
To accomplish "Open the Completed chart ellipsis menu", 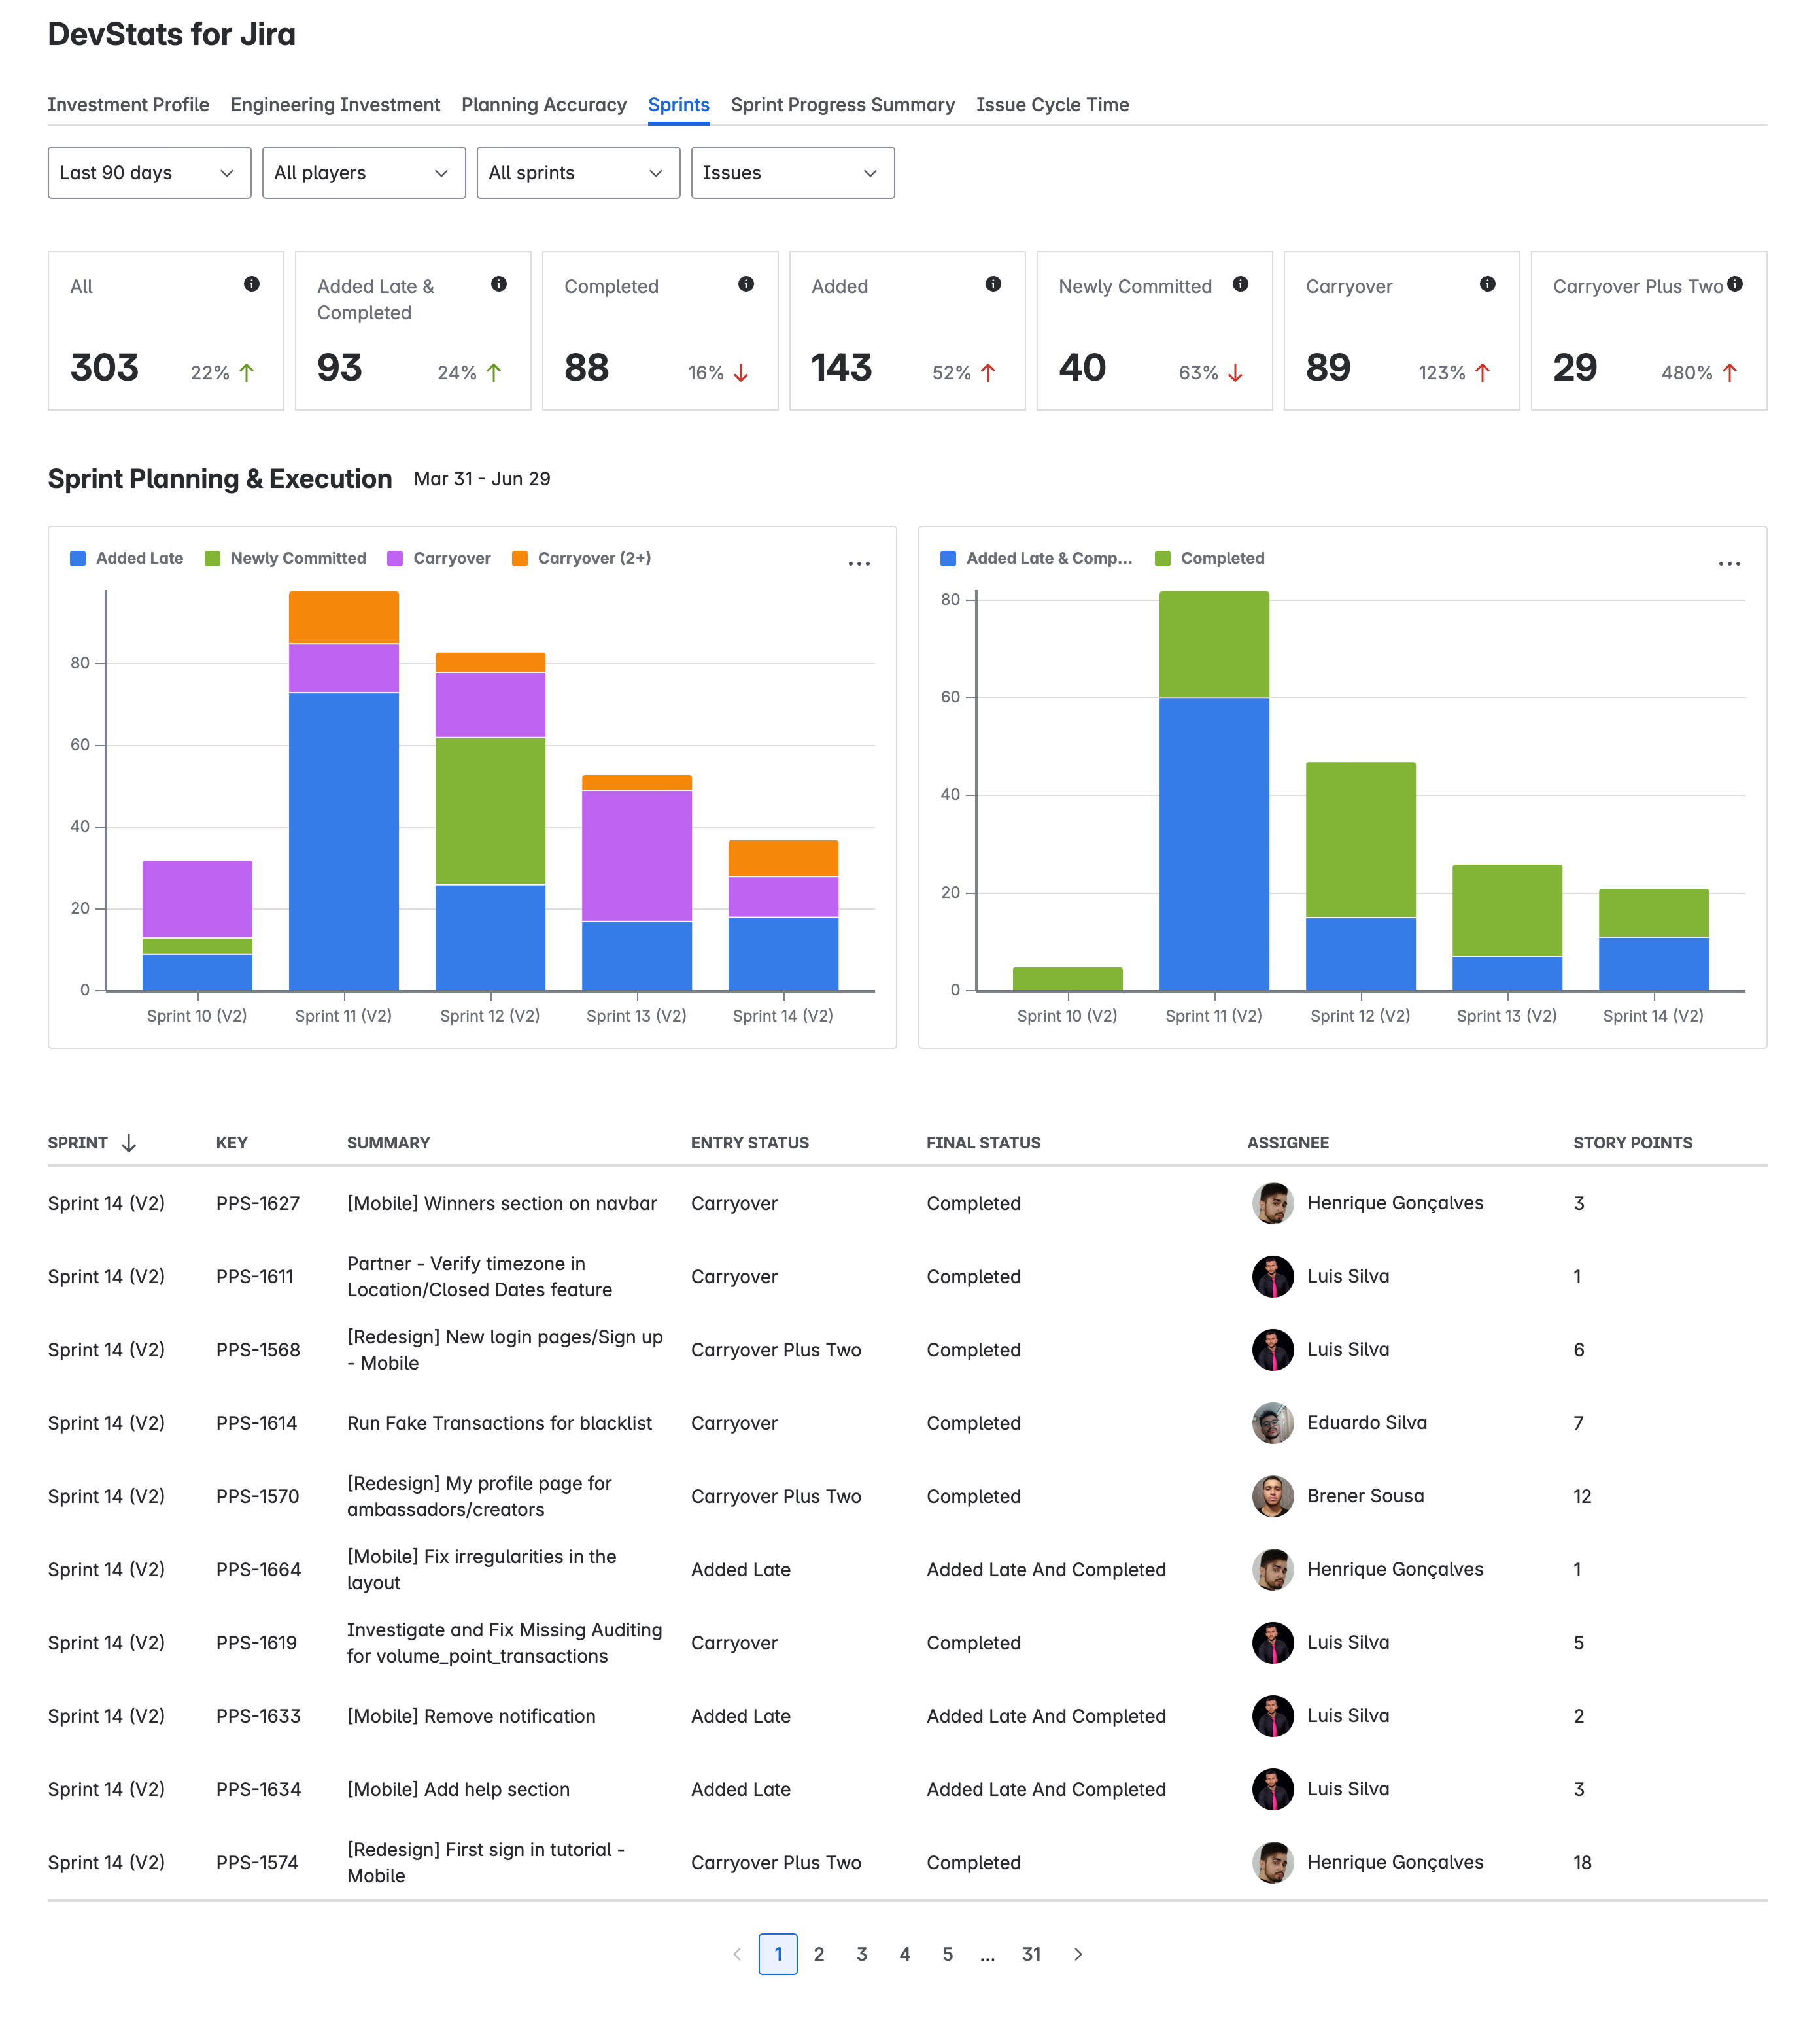I will [x=1730, y=564].
